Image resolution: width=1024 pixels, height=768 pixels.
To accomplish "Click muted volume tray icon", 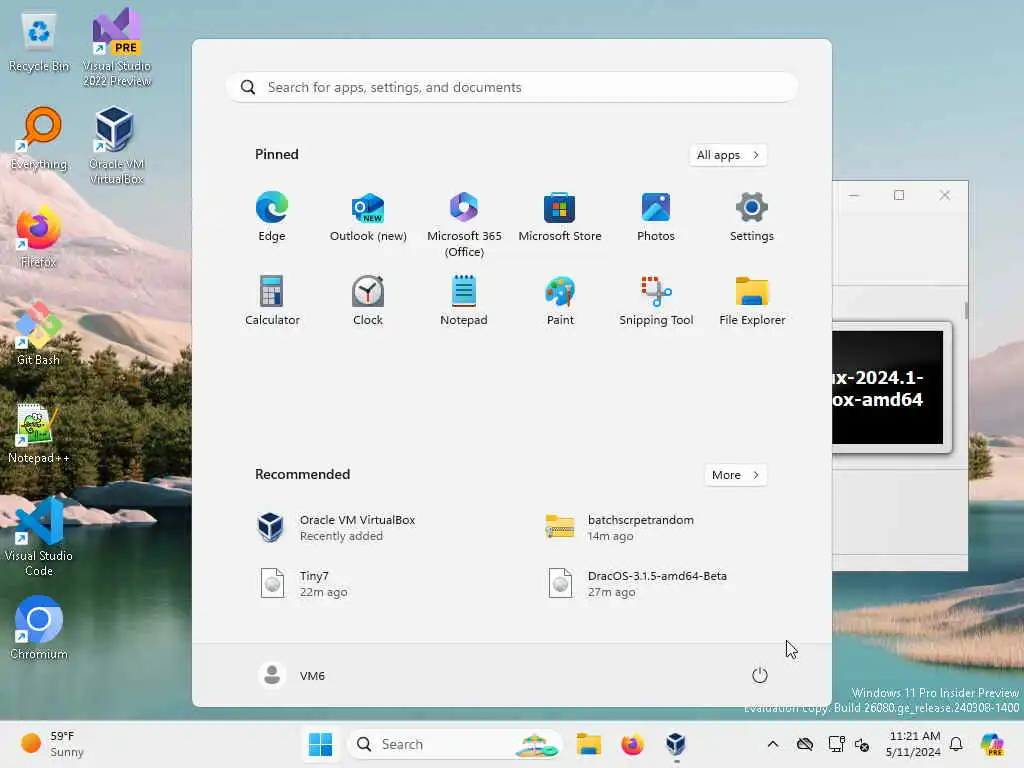I will coord(862,745).
